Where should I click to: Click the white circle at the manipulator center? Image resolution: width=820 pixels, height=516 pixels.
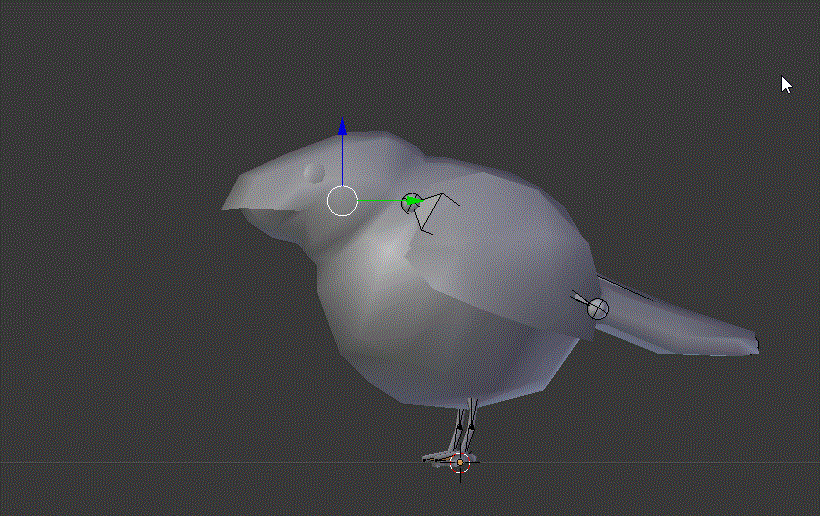click(x=343, y=201)
